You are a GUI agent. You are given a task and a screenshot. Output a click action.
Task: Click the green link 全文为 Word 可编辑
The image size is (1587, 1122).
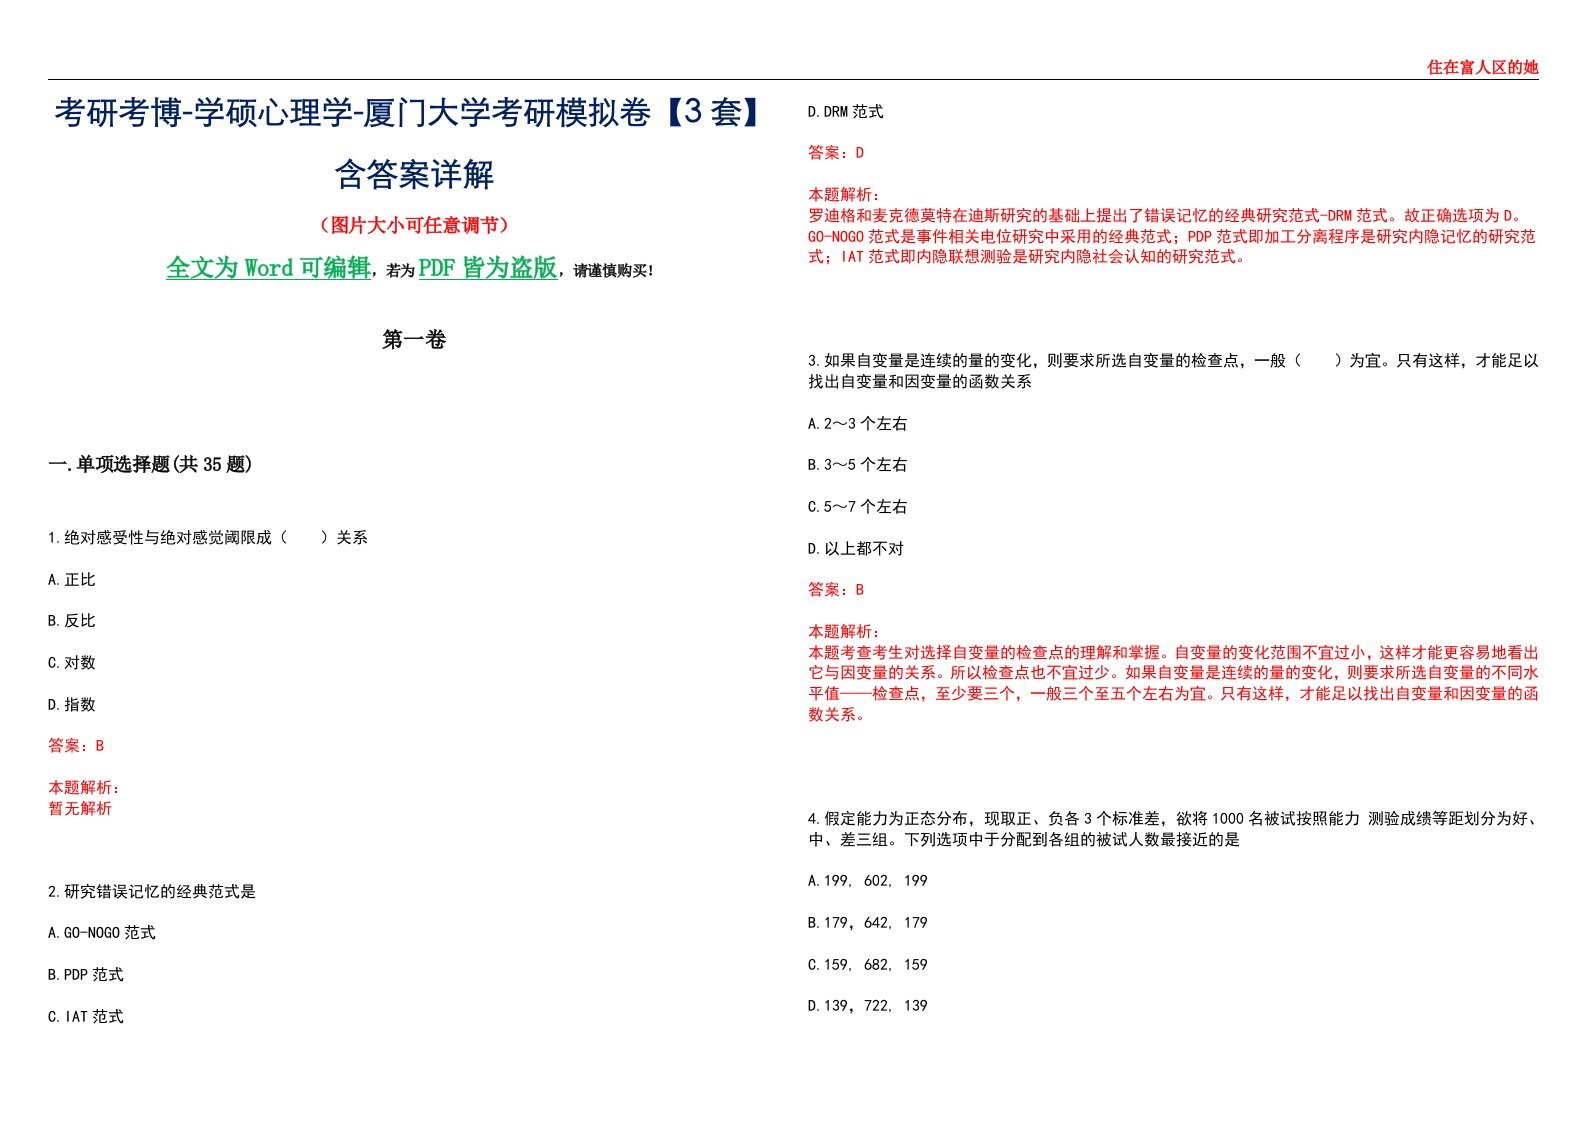(268, 268)
